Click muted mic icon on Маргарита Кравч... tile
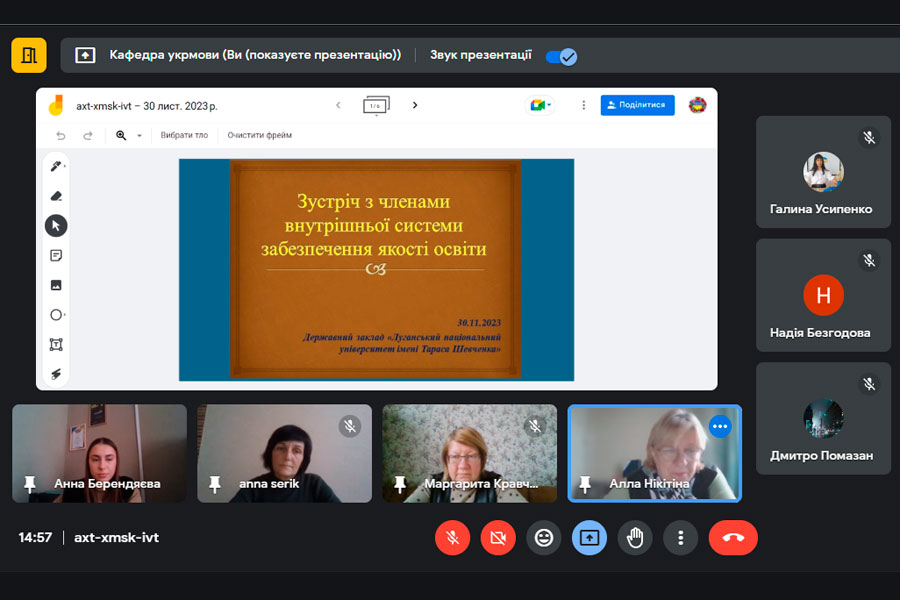900x600 pixels. coord(535,427)
